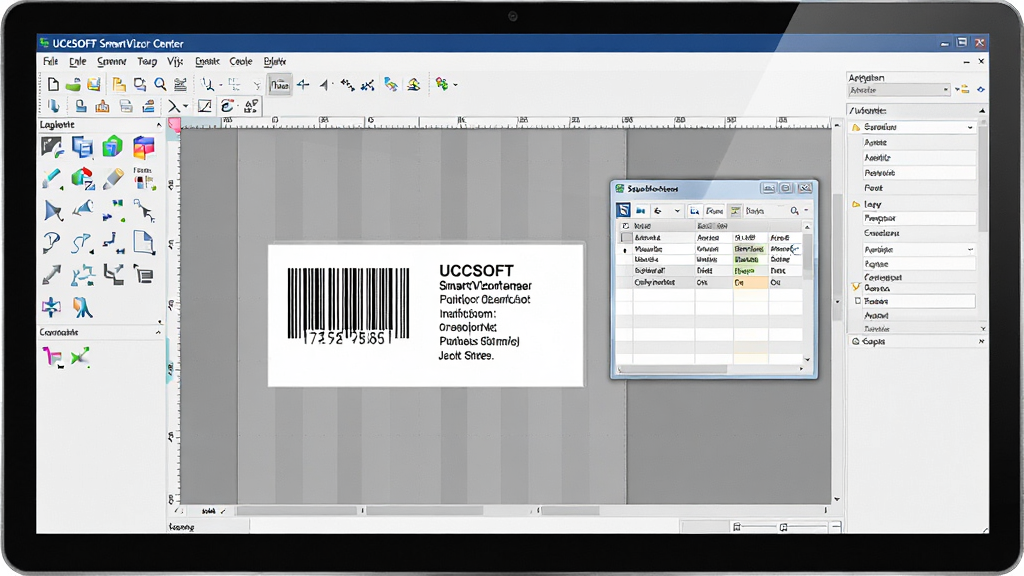Screen dimensions: 1024x576
Task: Click the blue square icon in the floating window toolbar
Action: point(624,210)
